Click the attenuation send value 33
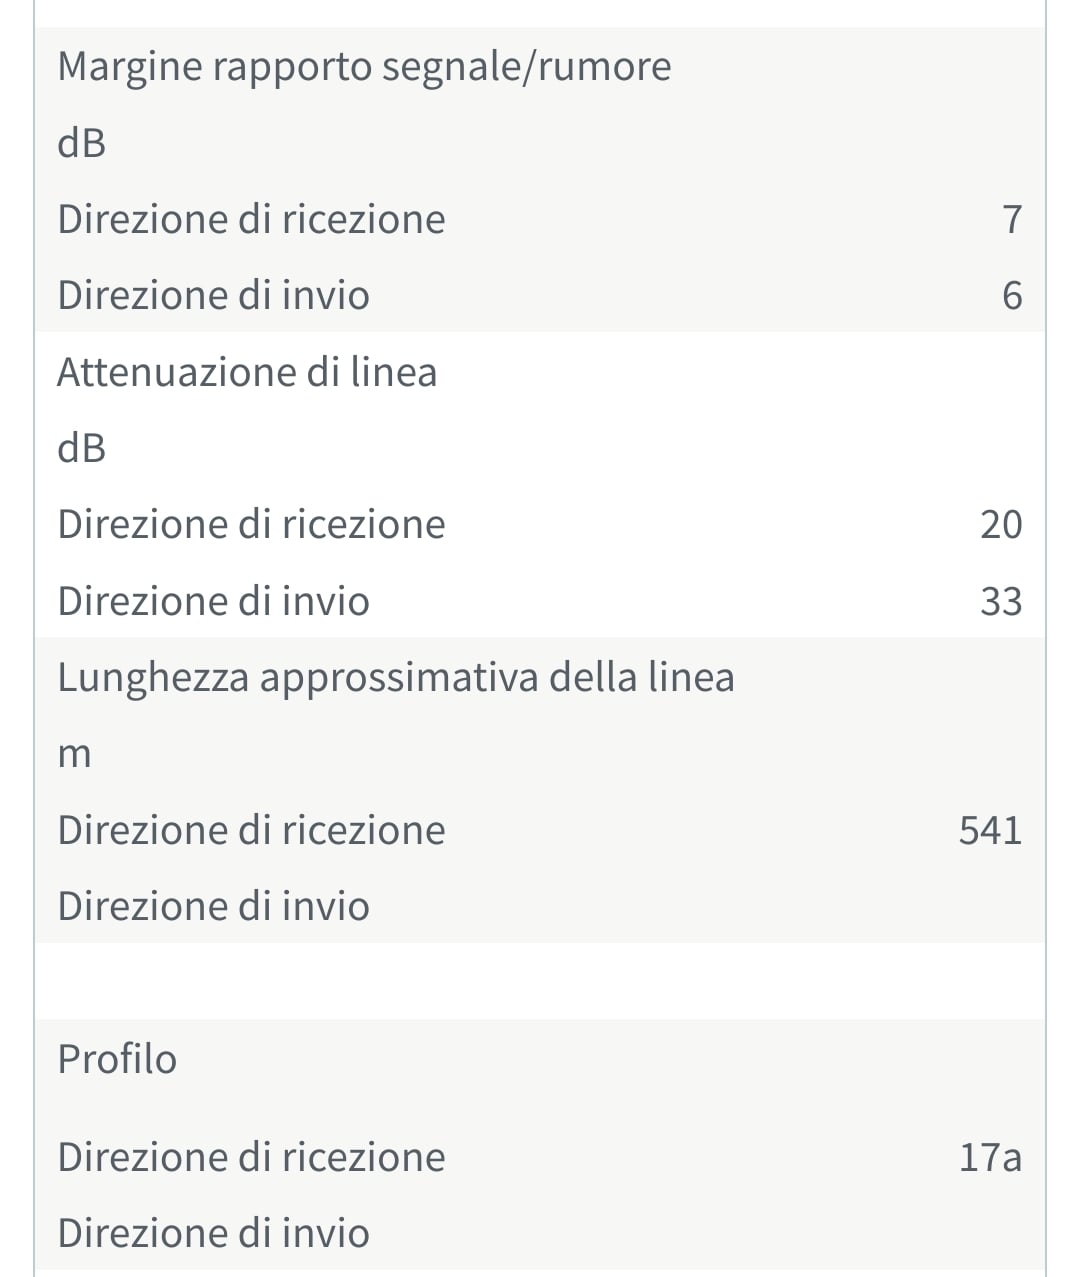The image size is (1080, 1277). [1001, 601]
